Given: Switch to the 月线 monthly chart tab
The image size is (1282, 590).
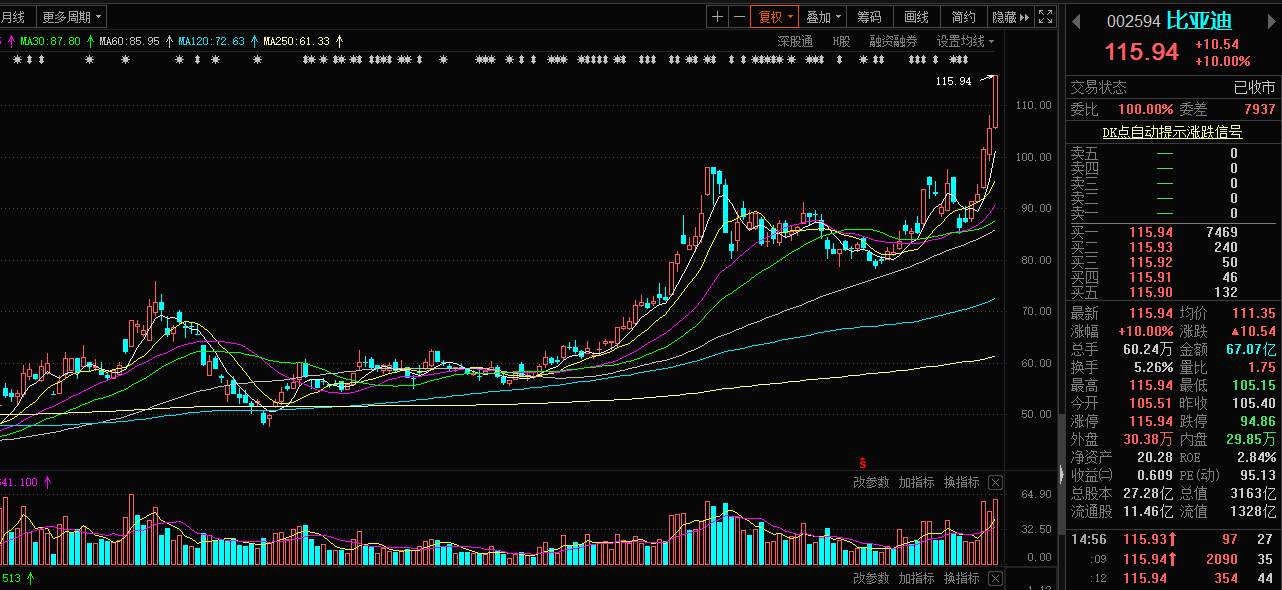Looking at the screenshot, I should (14, 17).
